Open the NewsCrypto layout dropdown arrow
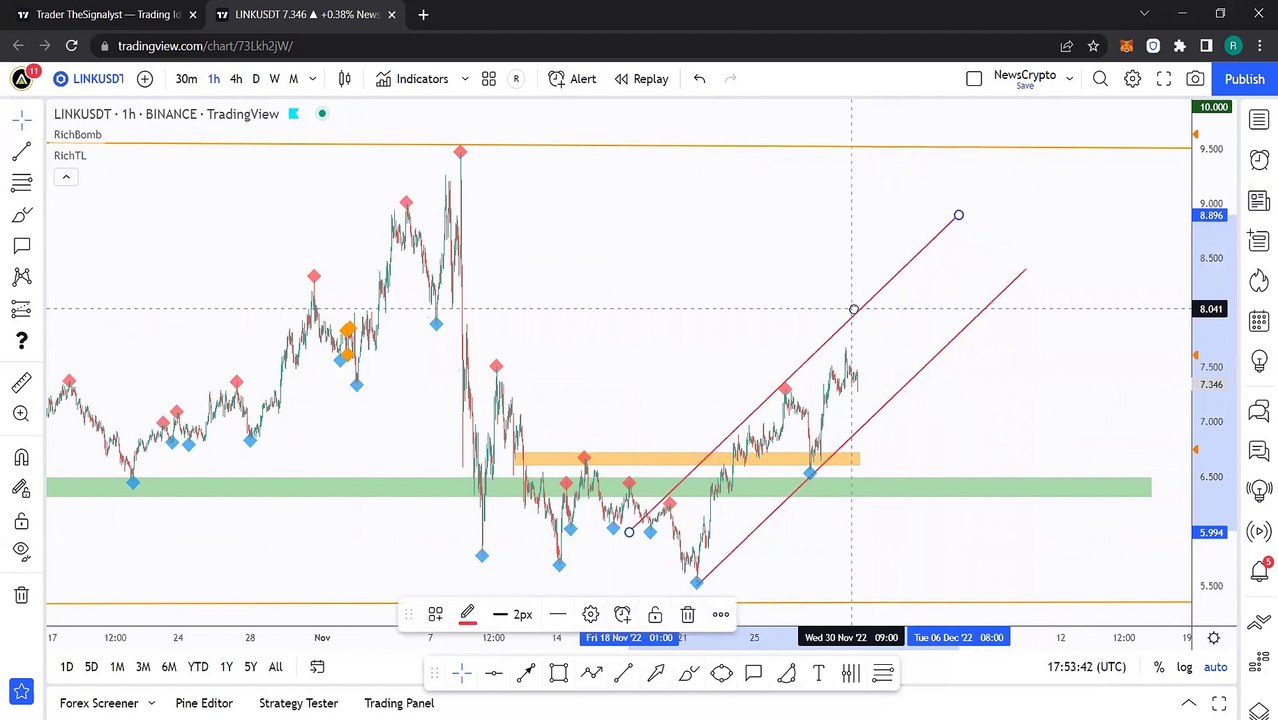This screenshot has height=720, width=1278. [1069, 79]
